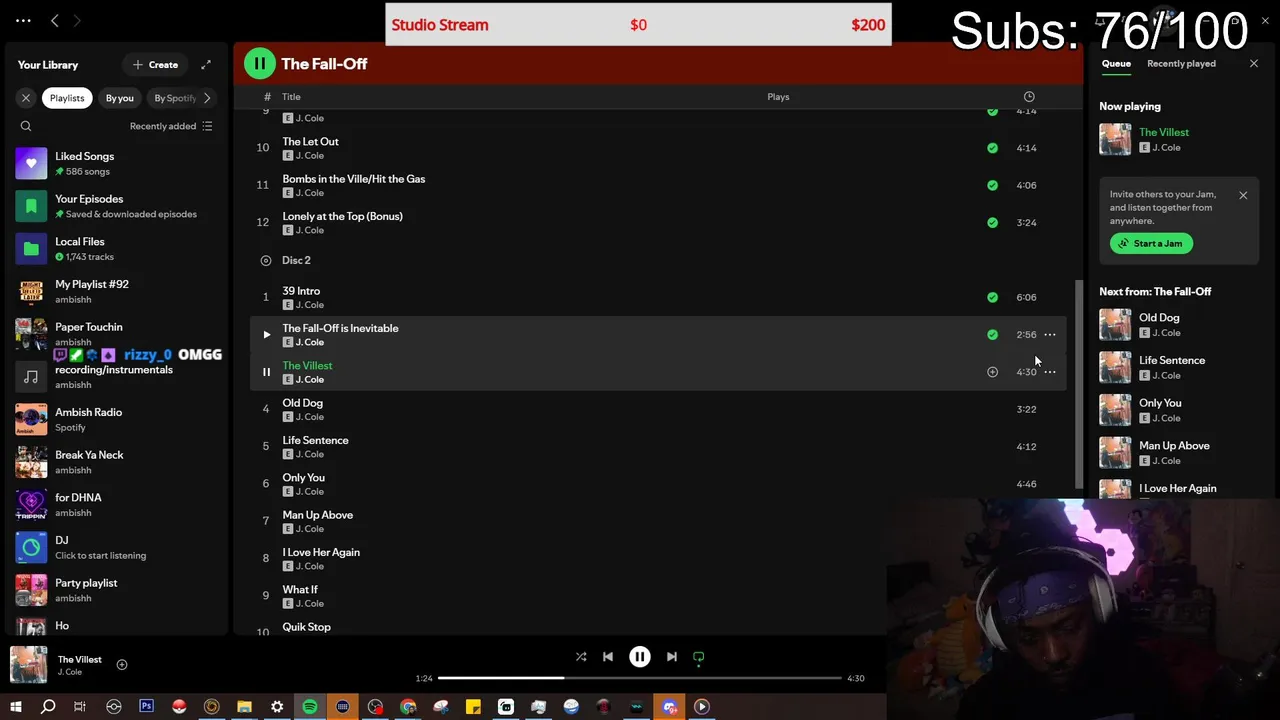Select the Life Sentence track row
Viewport: 1280px width, 720px height.
[x=657, y=447]
